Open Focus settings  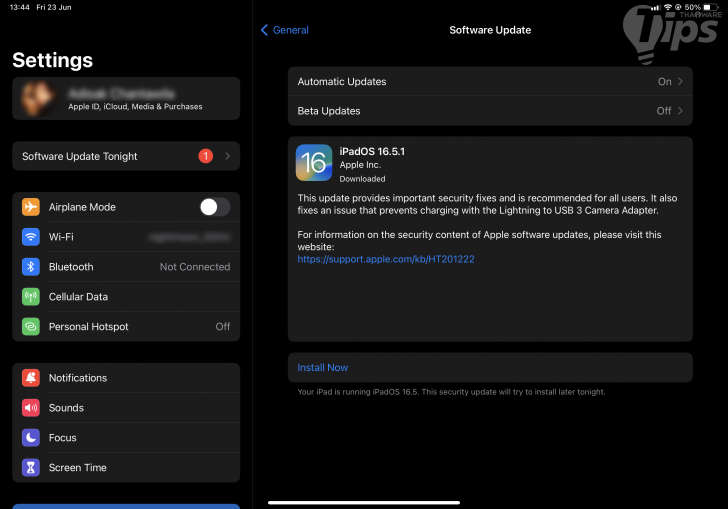(x=126, y=437)
